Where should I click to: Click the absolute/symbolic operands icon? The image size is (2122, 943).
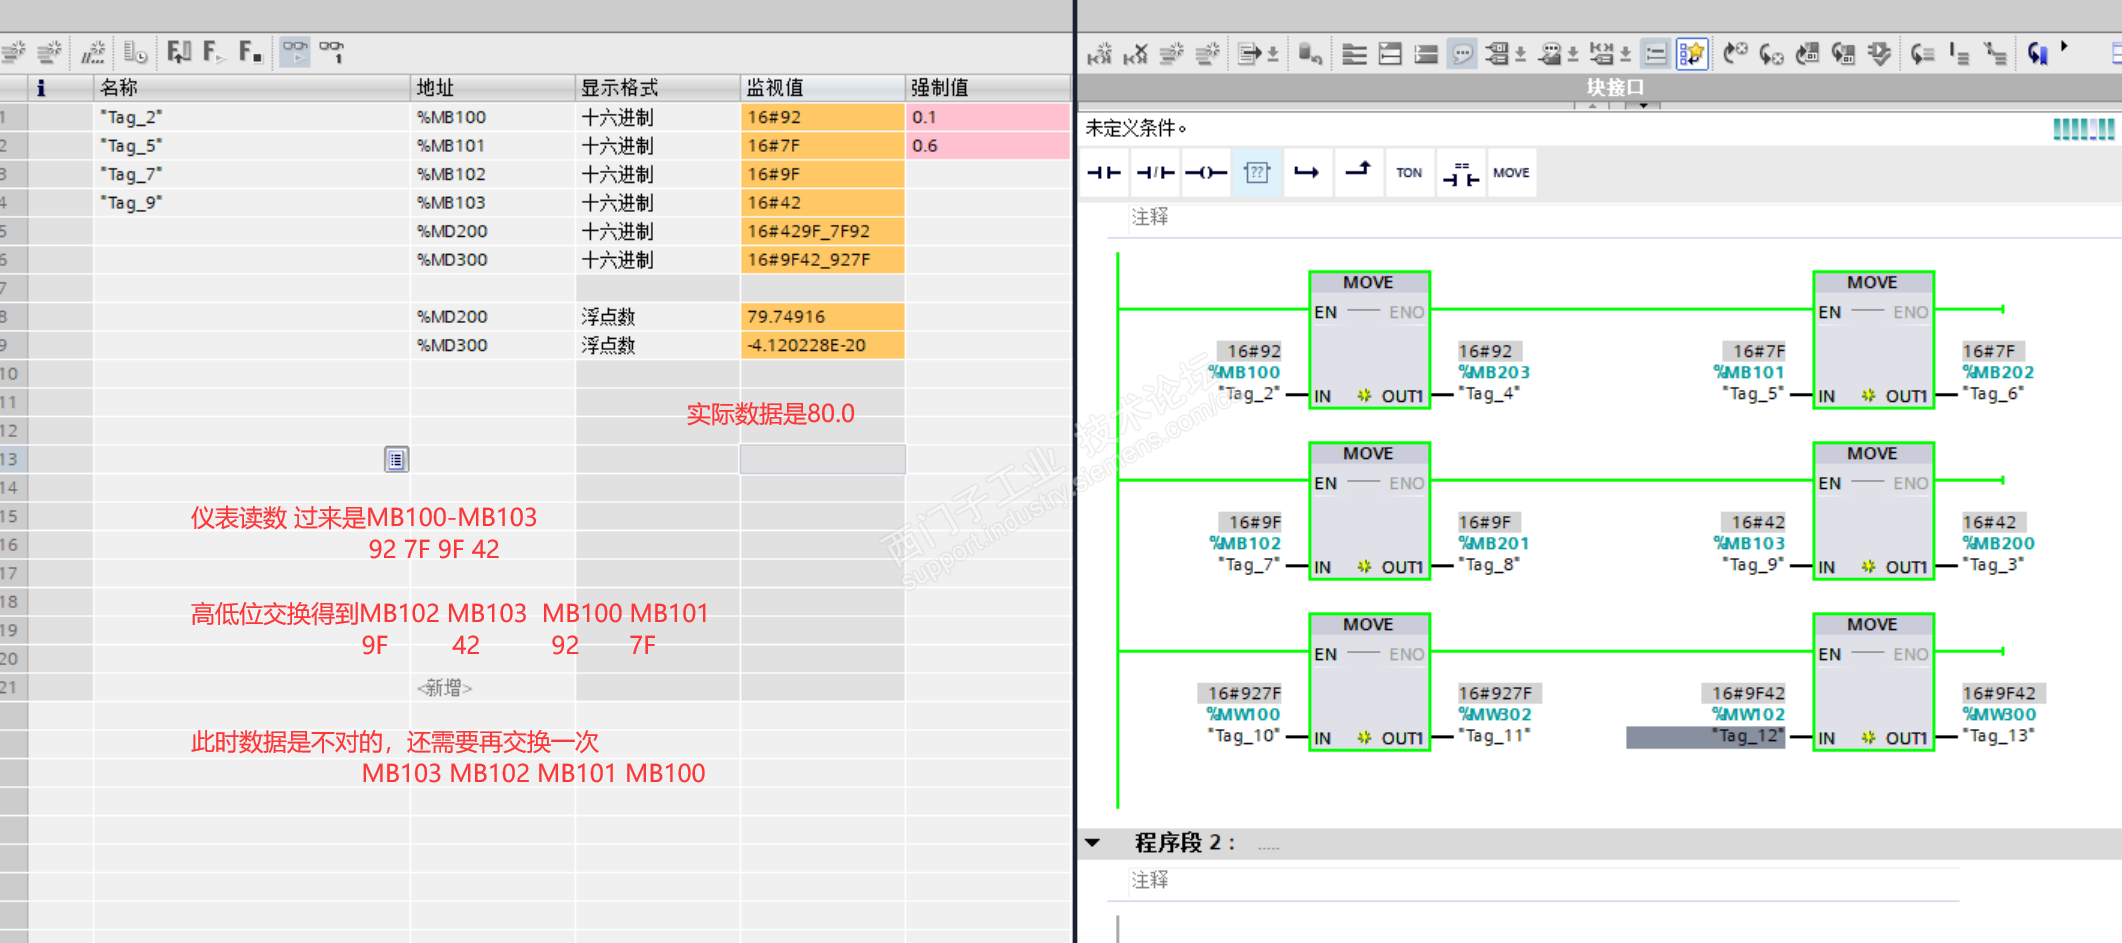click(x=1497, y=53)
